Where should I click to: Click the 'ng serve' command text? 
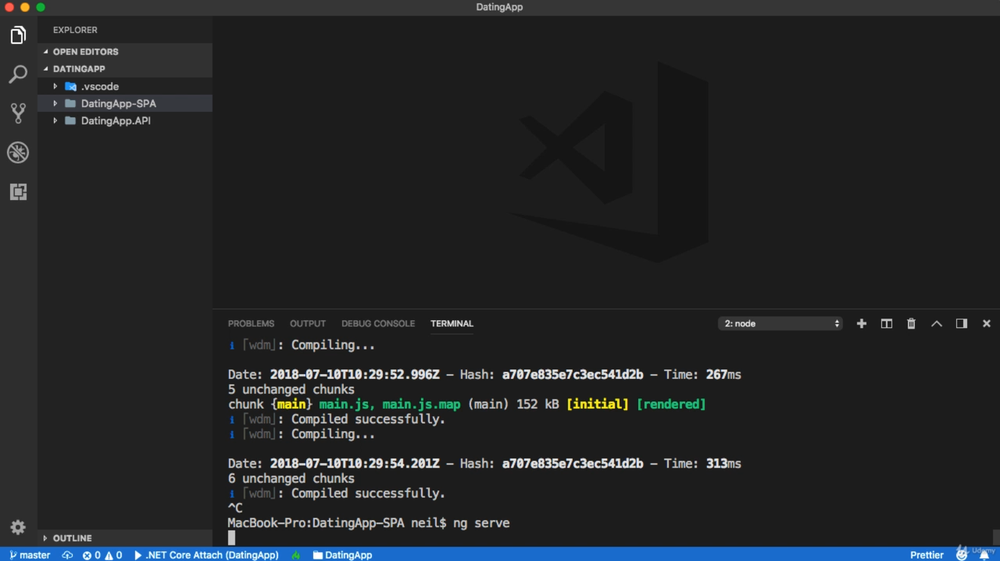(x=482, y=523)
